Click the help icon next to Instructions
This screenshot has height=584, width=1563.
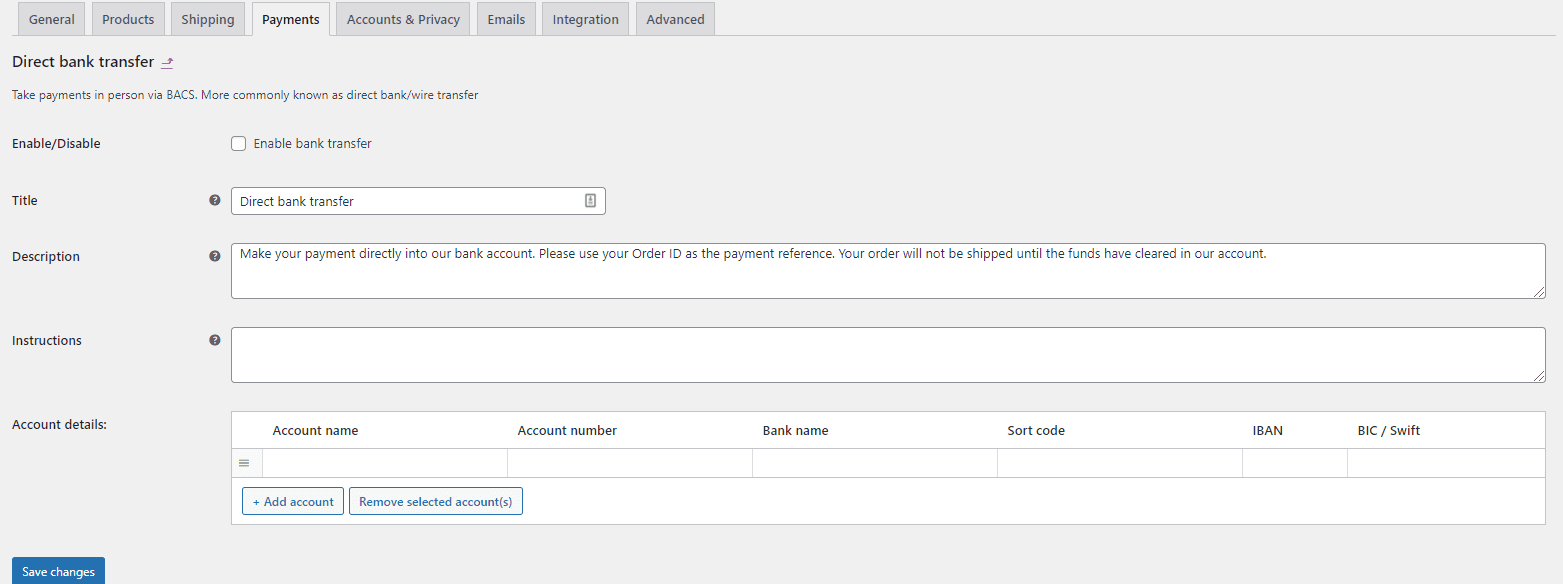point(214,340)
